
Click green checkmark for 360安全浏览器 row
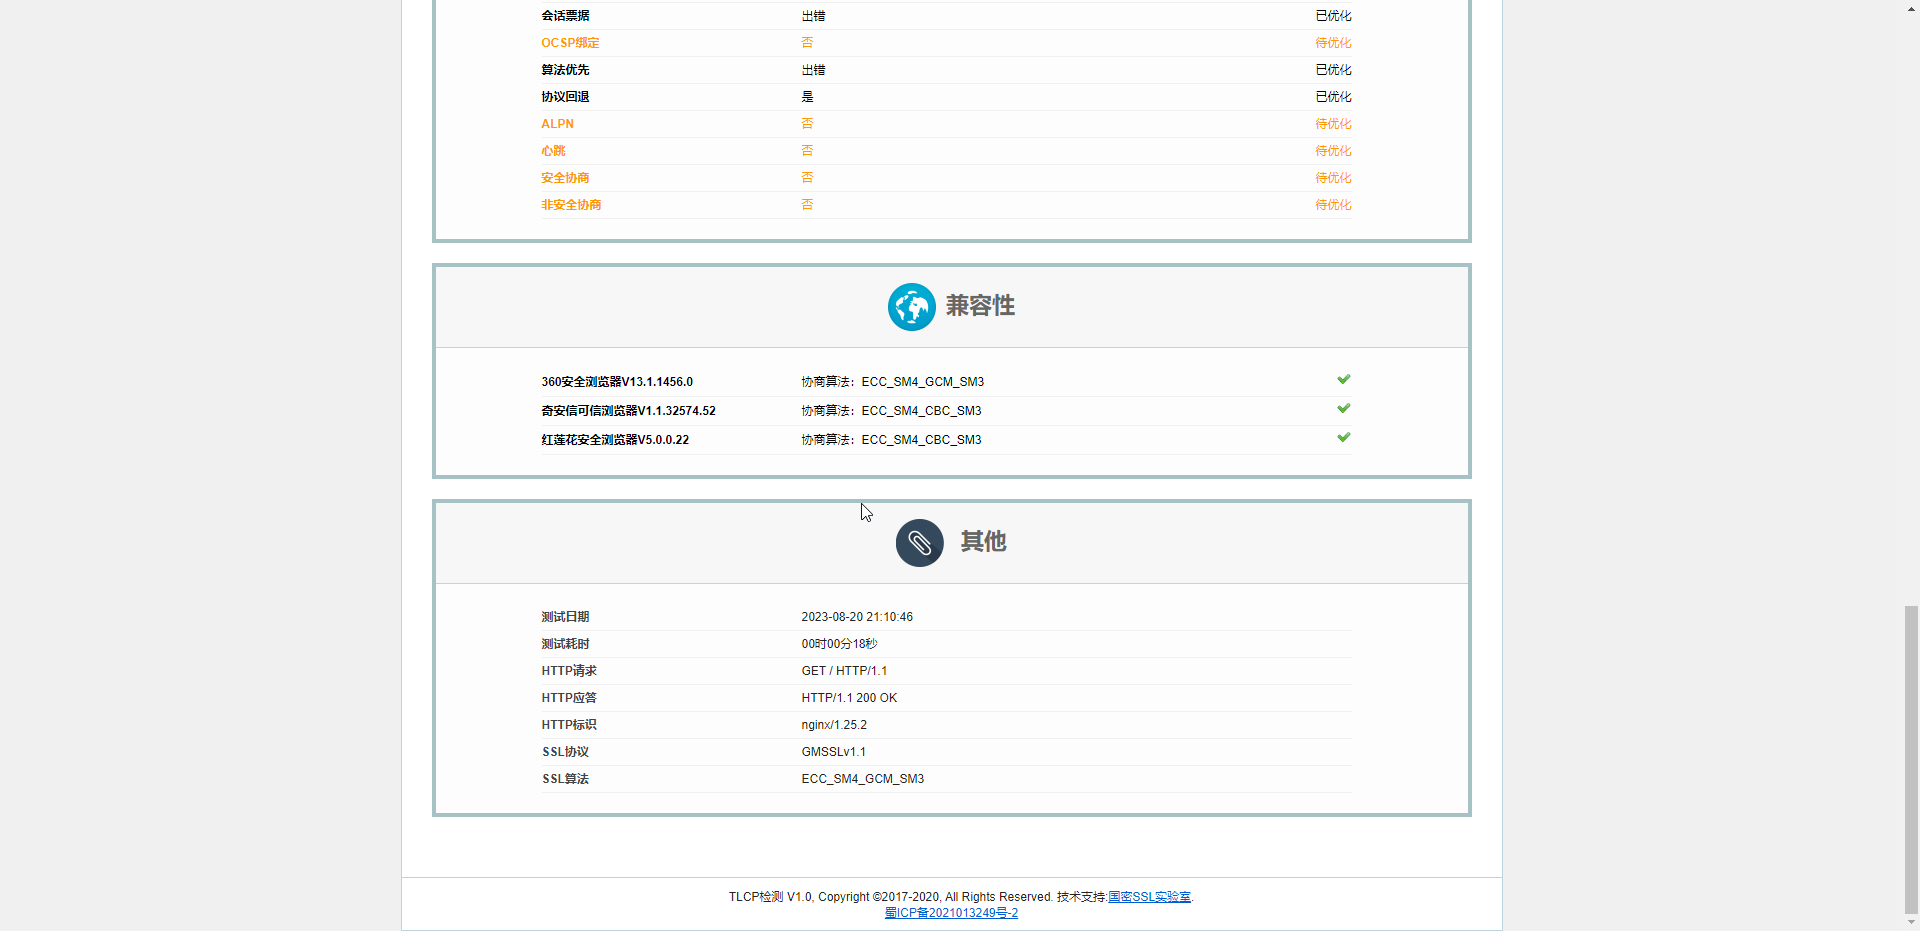tap(1343, 380)
